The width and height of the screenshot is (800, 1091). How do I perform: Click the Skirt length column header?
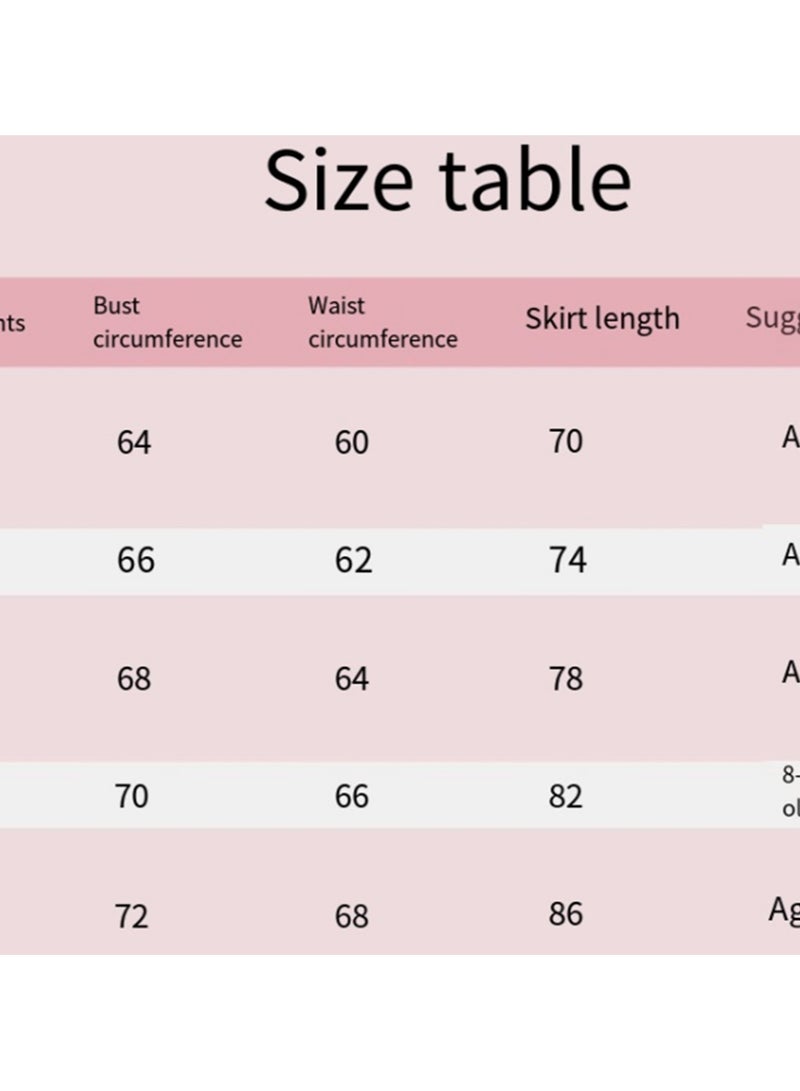pyautogui.click(x=602, y=319)
